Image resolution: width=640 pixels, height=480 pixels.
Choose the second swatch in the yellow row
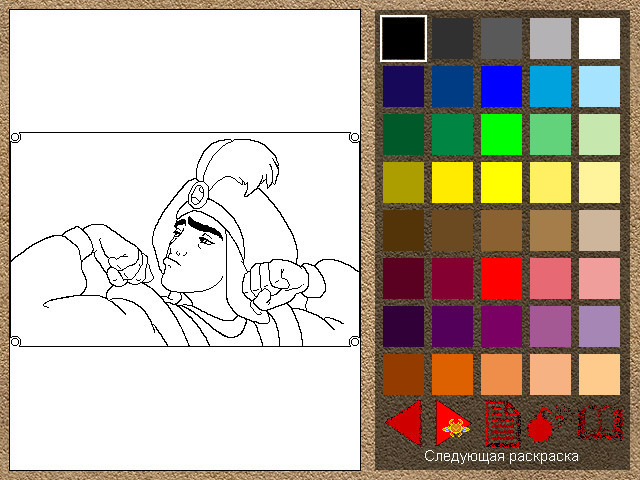pos(452,182)
